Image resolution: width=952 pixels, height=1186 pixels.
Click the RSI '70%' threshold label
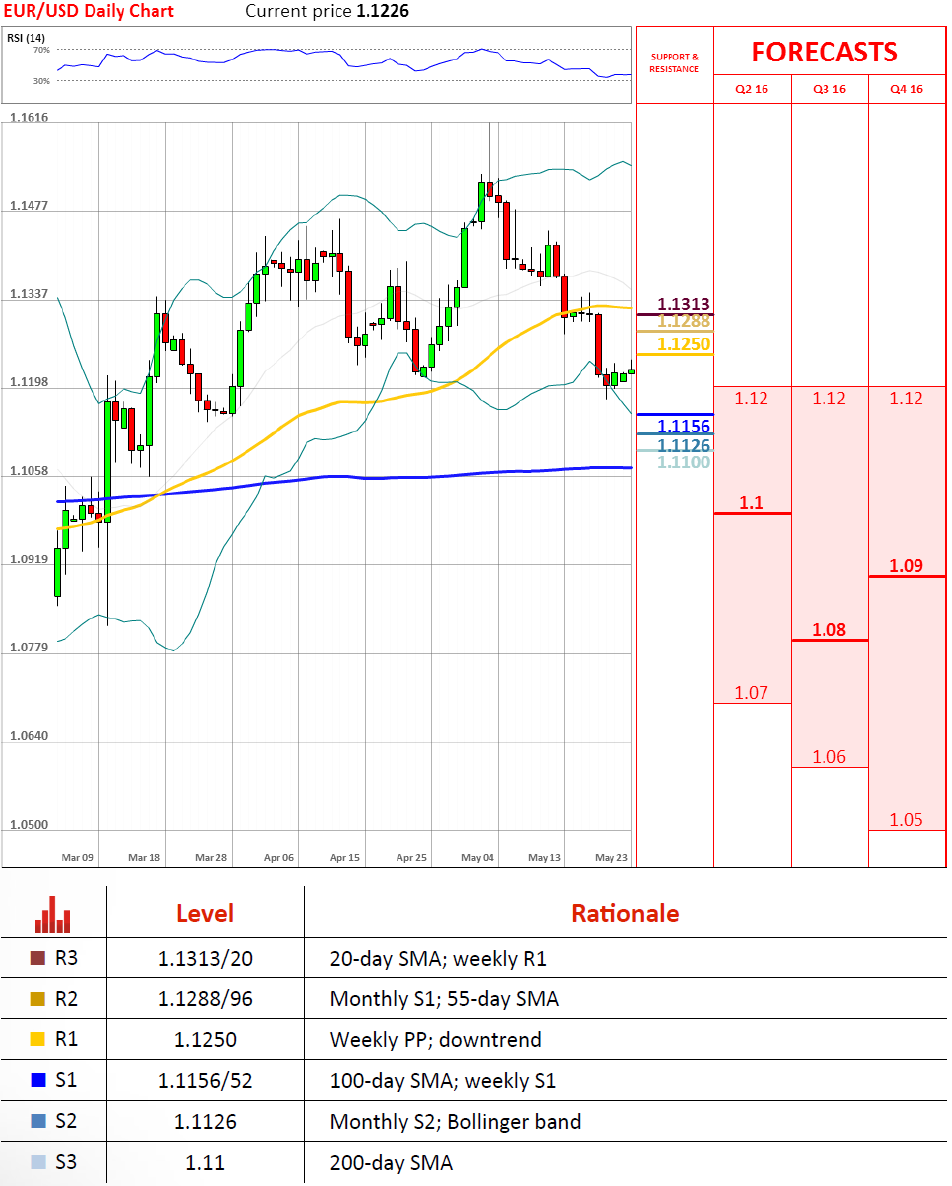click(41, 51)
